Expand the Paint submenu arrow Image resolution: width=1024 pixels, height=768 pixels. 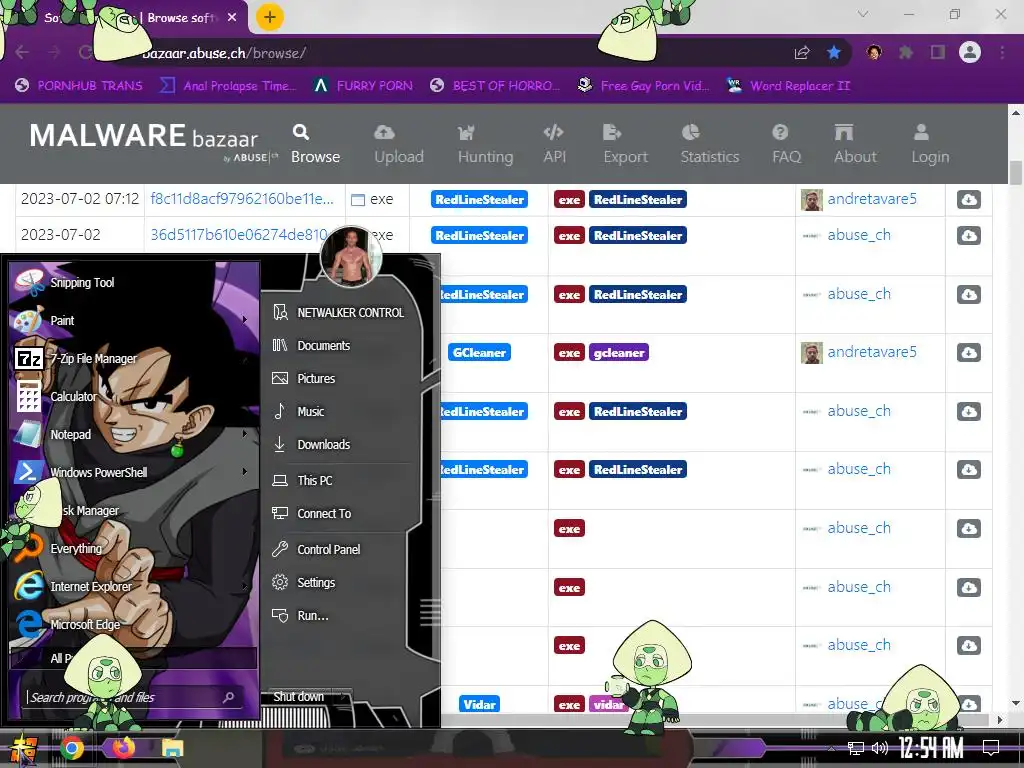(245, 320)
